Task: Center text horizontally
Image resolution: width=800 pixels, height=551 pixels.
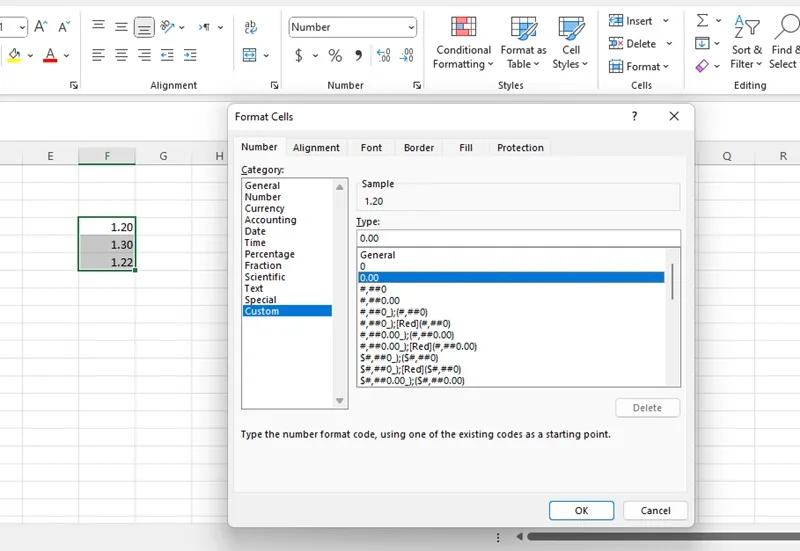Action: (x=121, y=55)
